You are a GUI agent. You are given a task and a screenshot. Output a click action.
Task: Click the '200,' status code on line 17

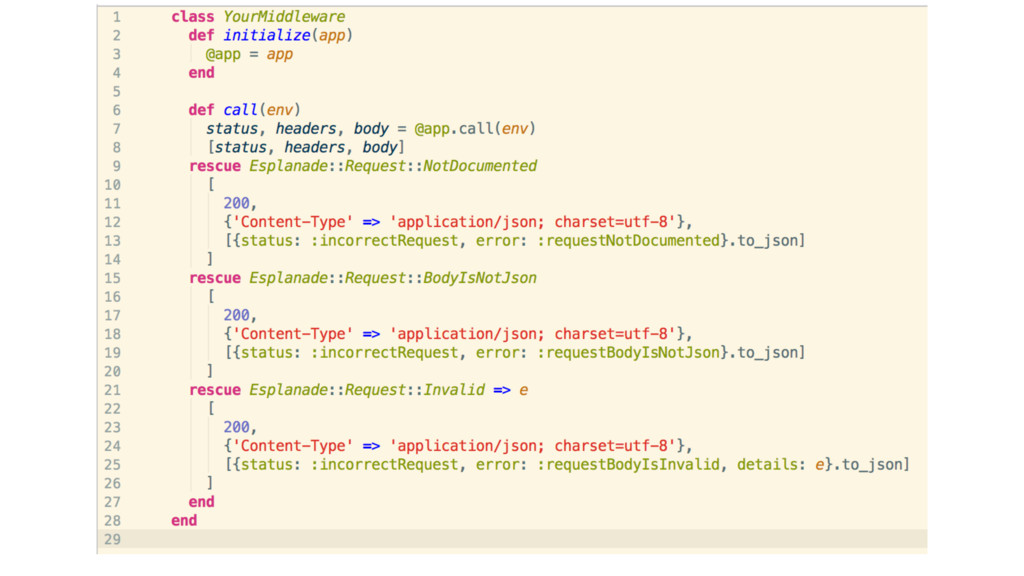click(240, 315)
